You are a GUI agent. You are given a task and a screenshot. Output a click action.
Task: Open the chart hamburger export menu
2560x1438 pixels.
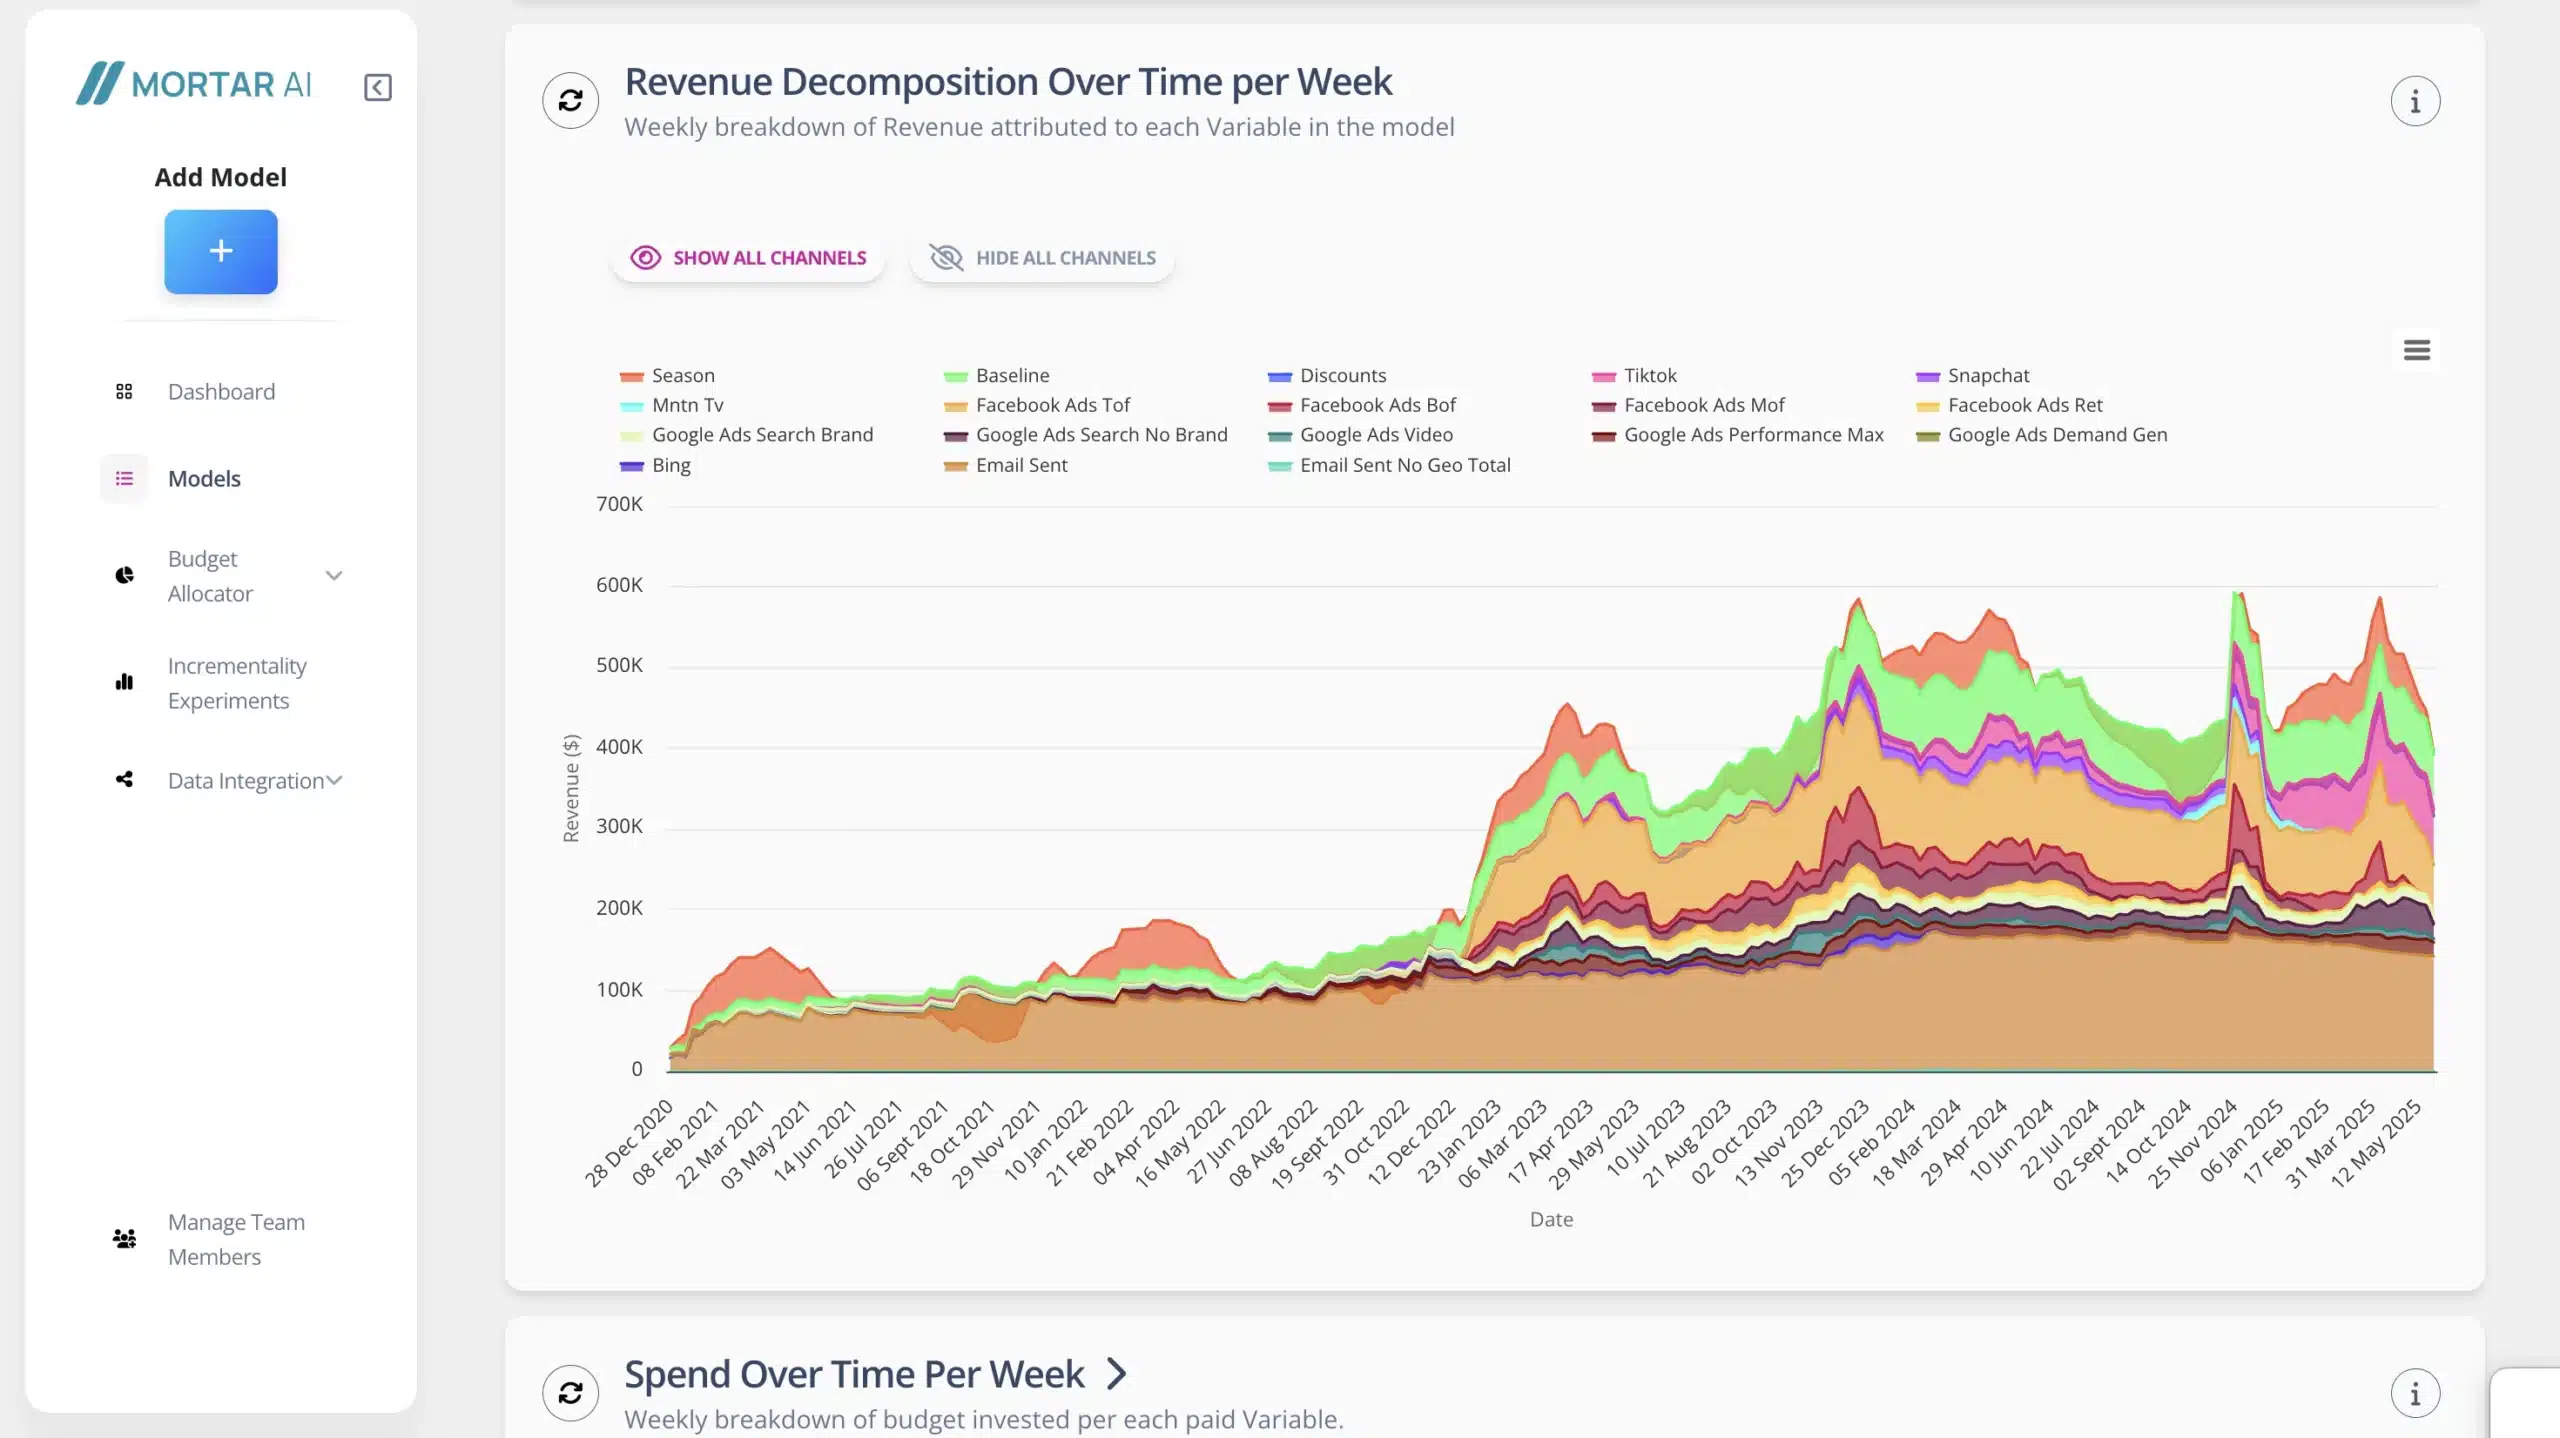coord(2416,350)
